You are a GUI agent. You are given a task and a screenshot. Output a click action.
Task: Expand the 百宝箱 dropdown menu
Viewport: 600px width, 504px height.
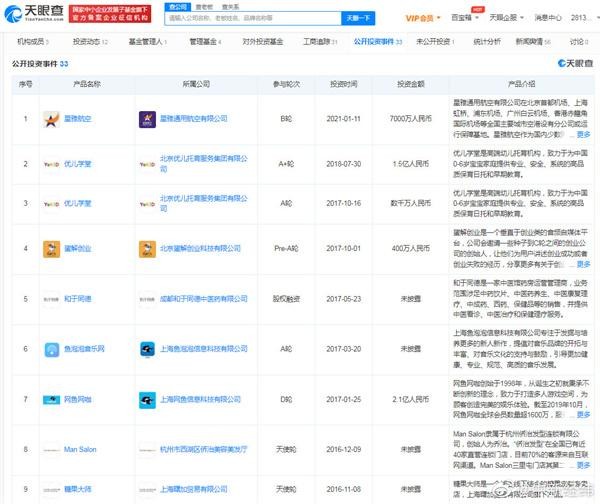[x=465, y=17]
